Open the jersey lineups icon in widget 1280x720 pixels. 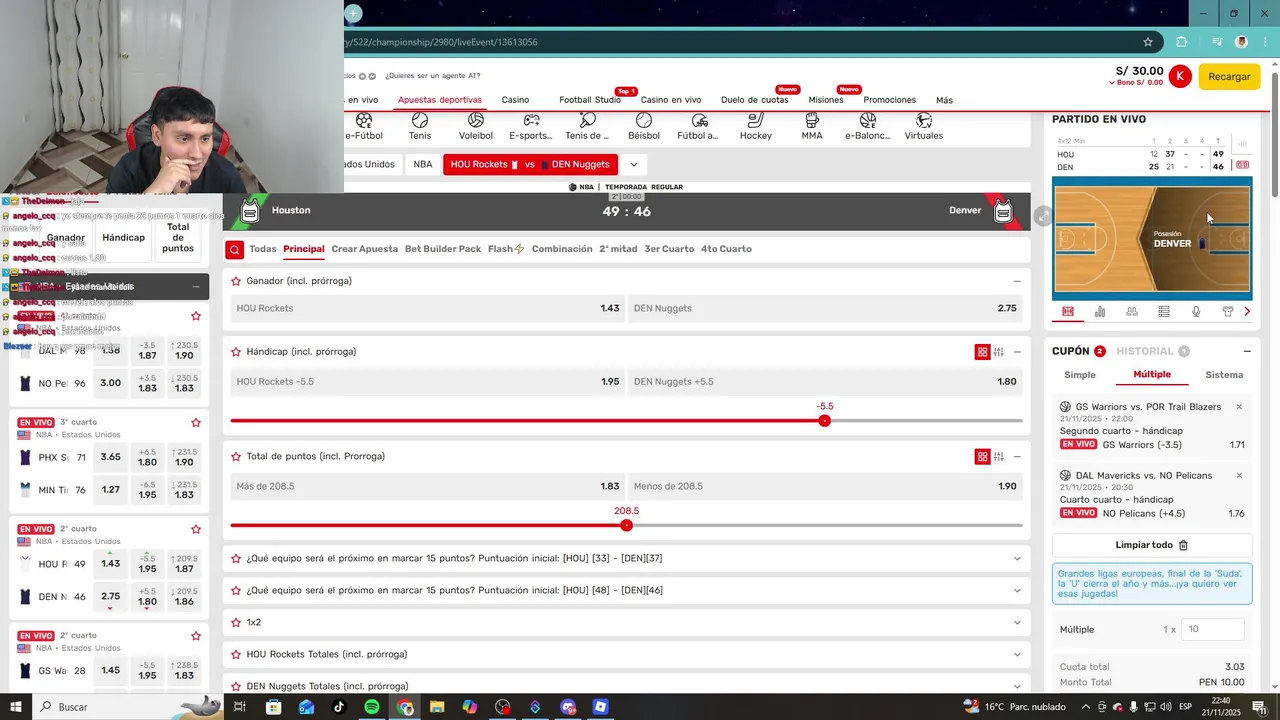pyautogui.click(x=1228, y=312)
